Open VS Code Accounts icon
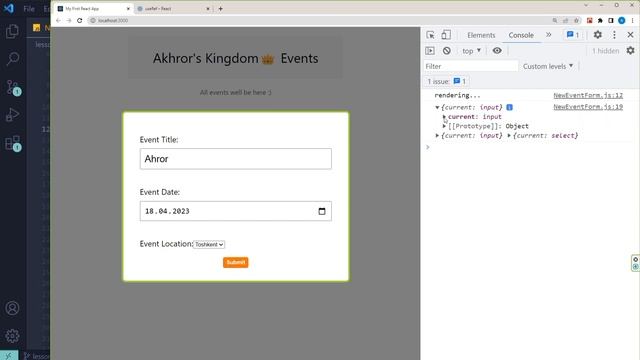This screenshot has height=360, width=640. tap(12, 308)
